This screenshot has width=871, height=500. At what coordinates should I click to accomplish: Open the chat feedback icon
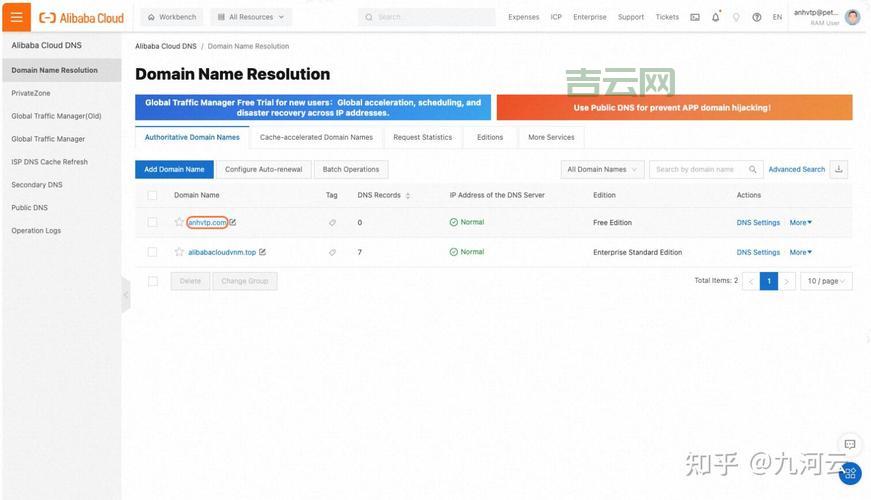click(x=849, y=444)
